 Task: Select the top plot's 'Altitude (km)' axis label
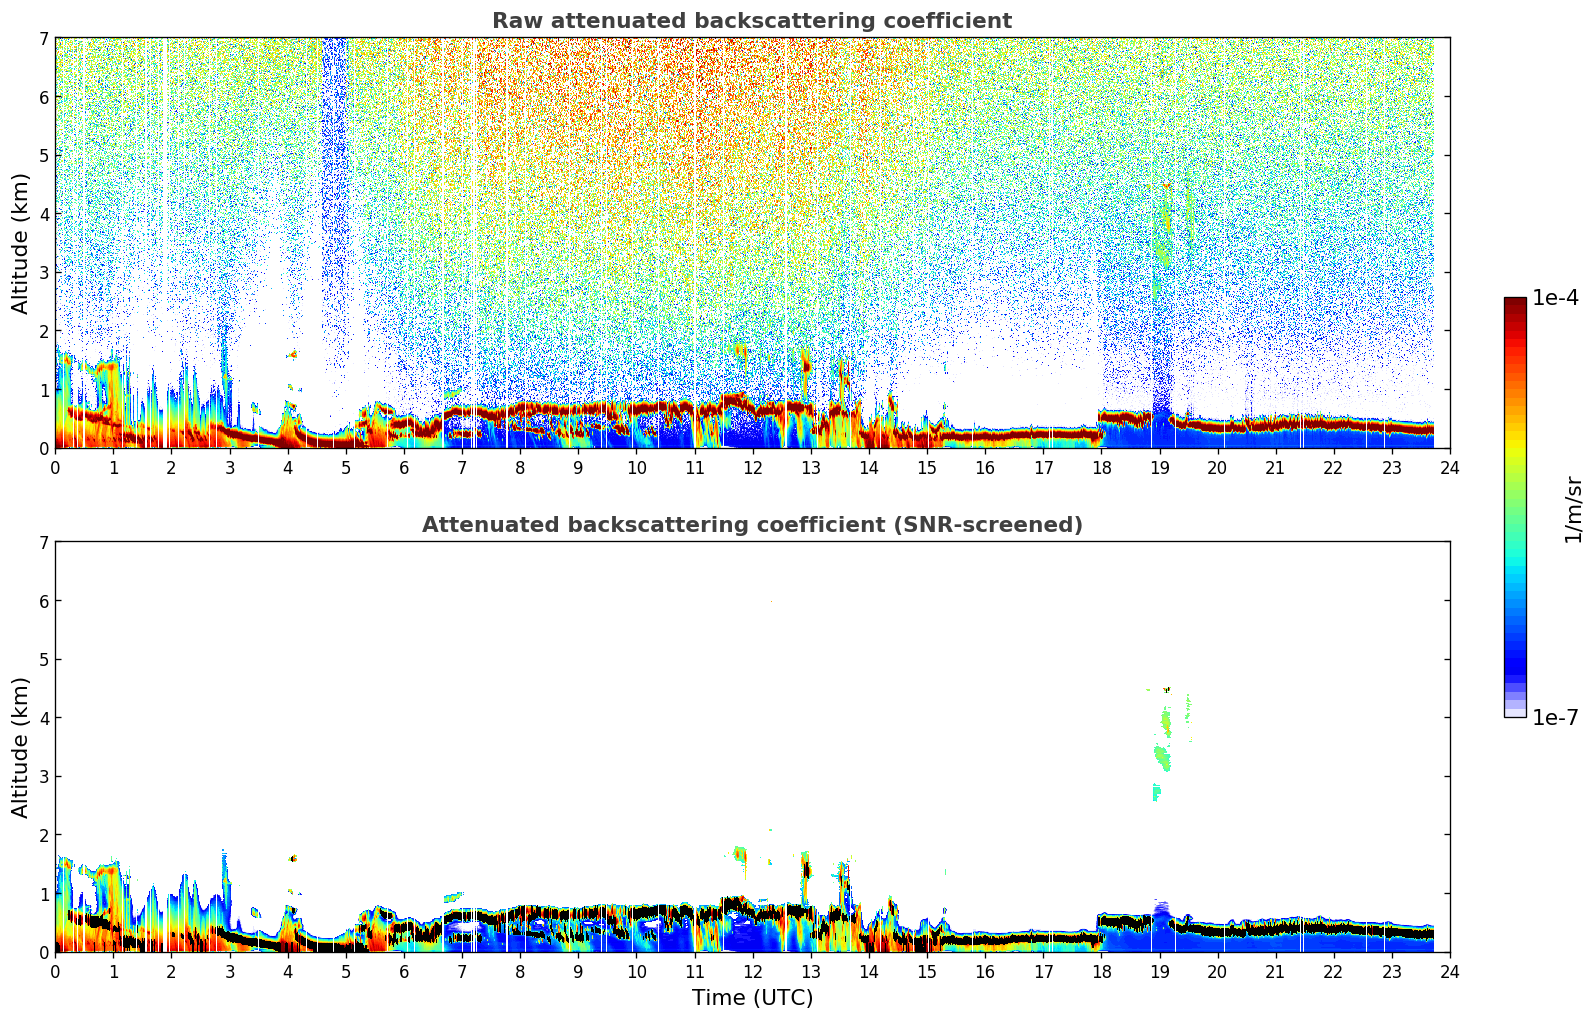coord(21,243)
